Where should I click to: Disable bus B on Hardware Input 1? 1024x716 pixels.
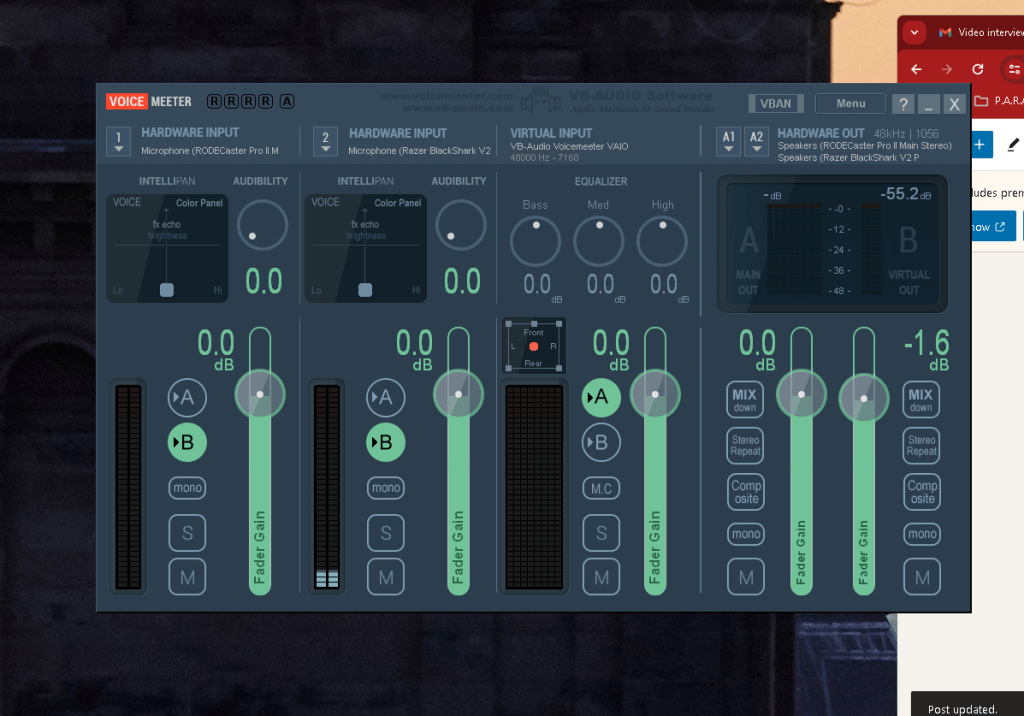pyautogui.click(x=187, y=442)
